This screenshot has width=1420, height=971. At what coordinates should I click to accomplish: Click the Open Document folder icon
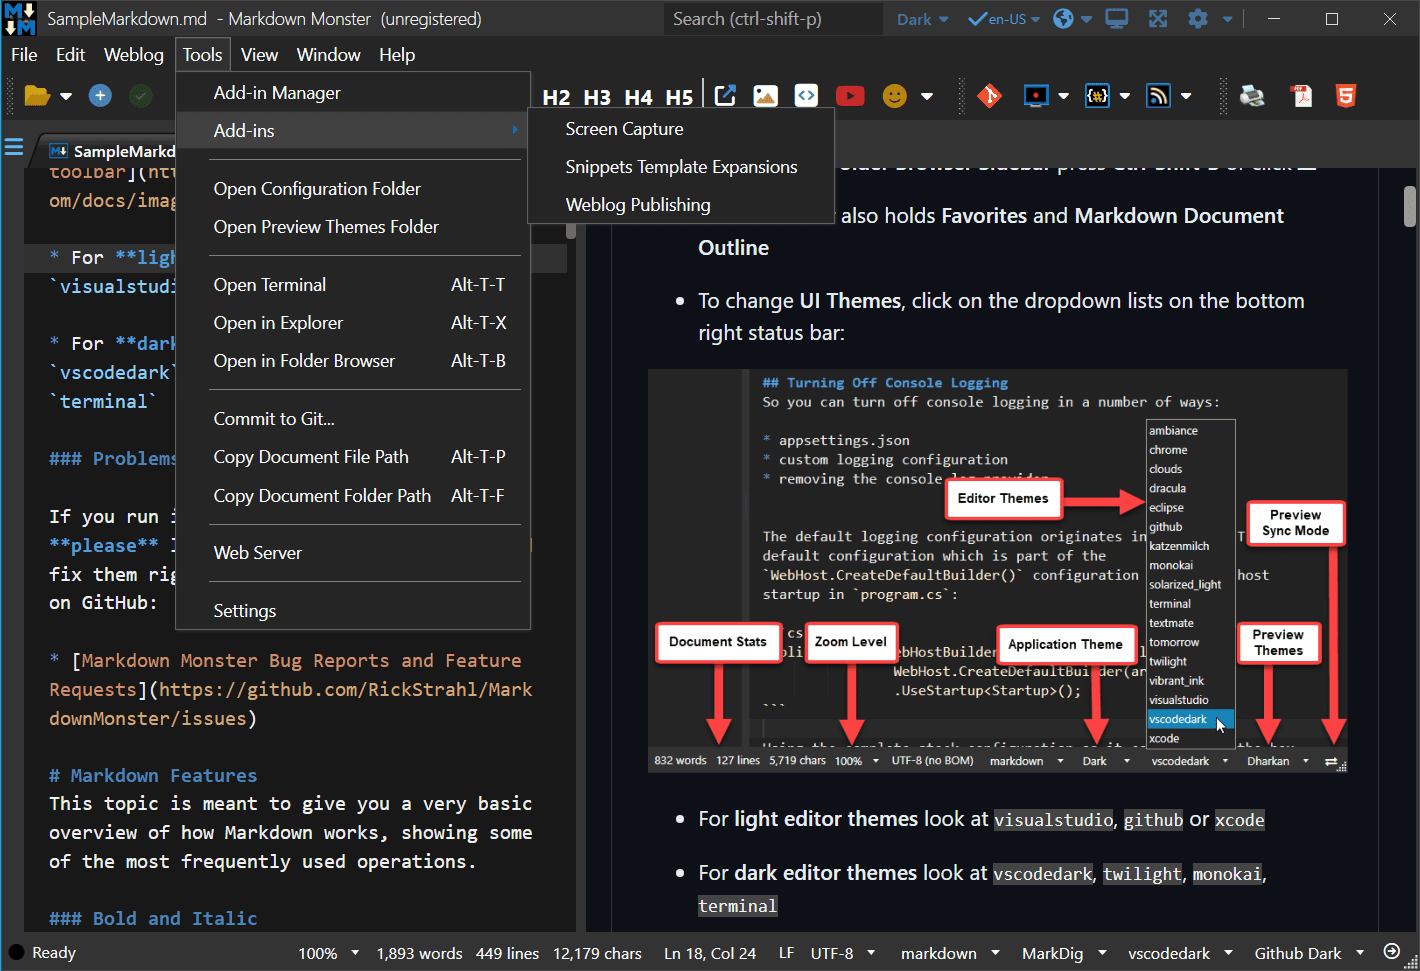point(37,96)
